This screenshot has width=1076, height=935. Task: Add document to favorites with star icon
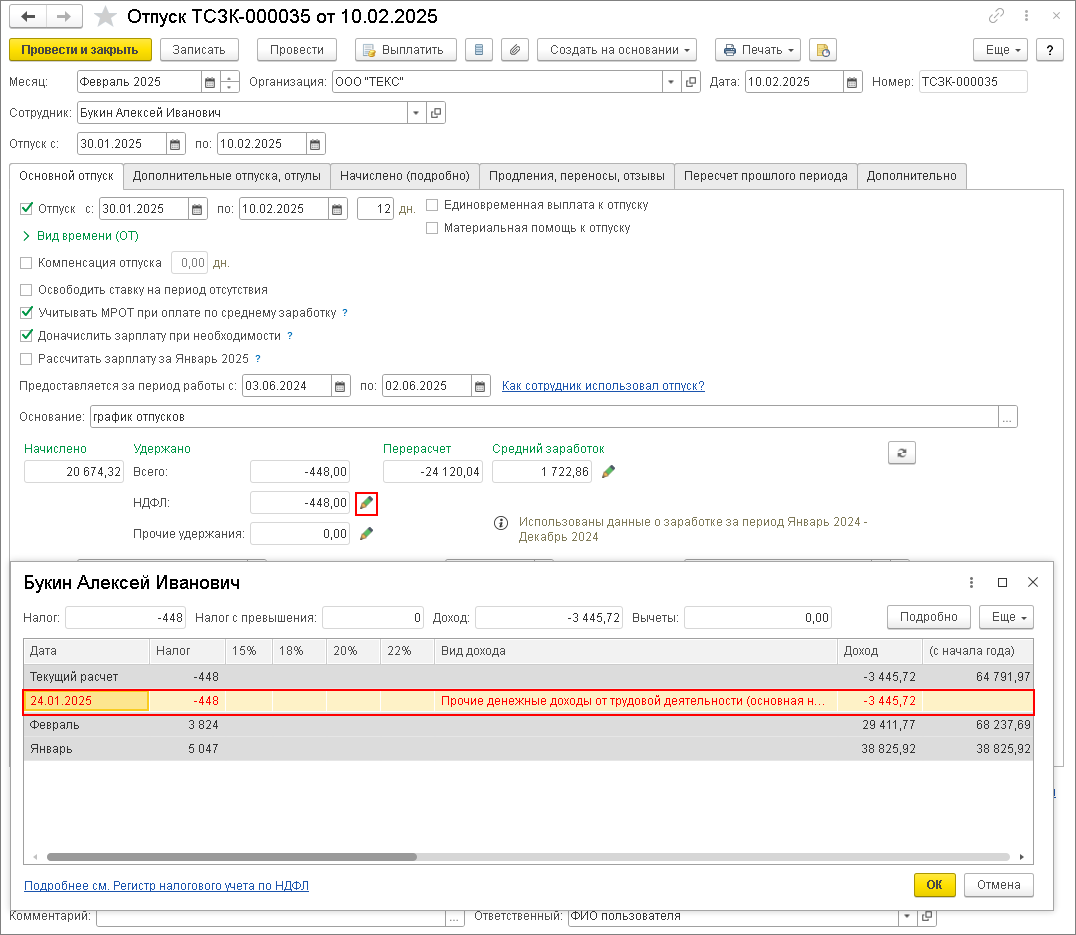[105, 16]
